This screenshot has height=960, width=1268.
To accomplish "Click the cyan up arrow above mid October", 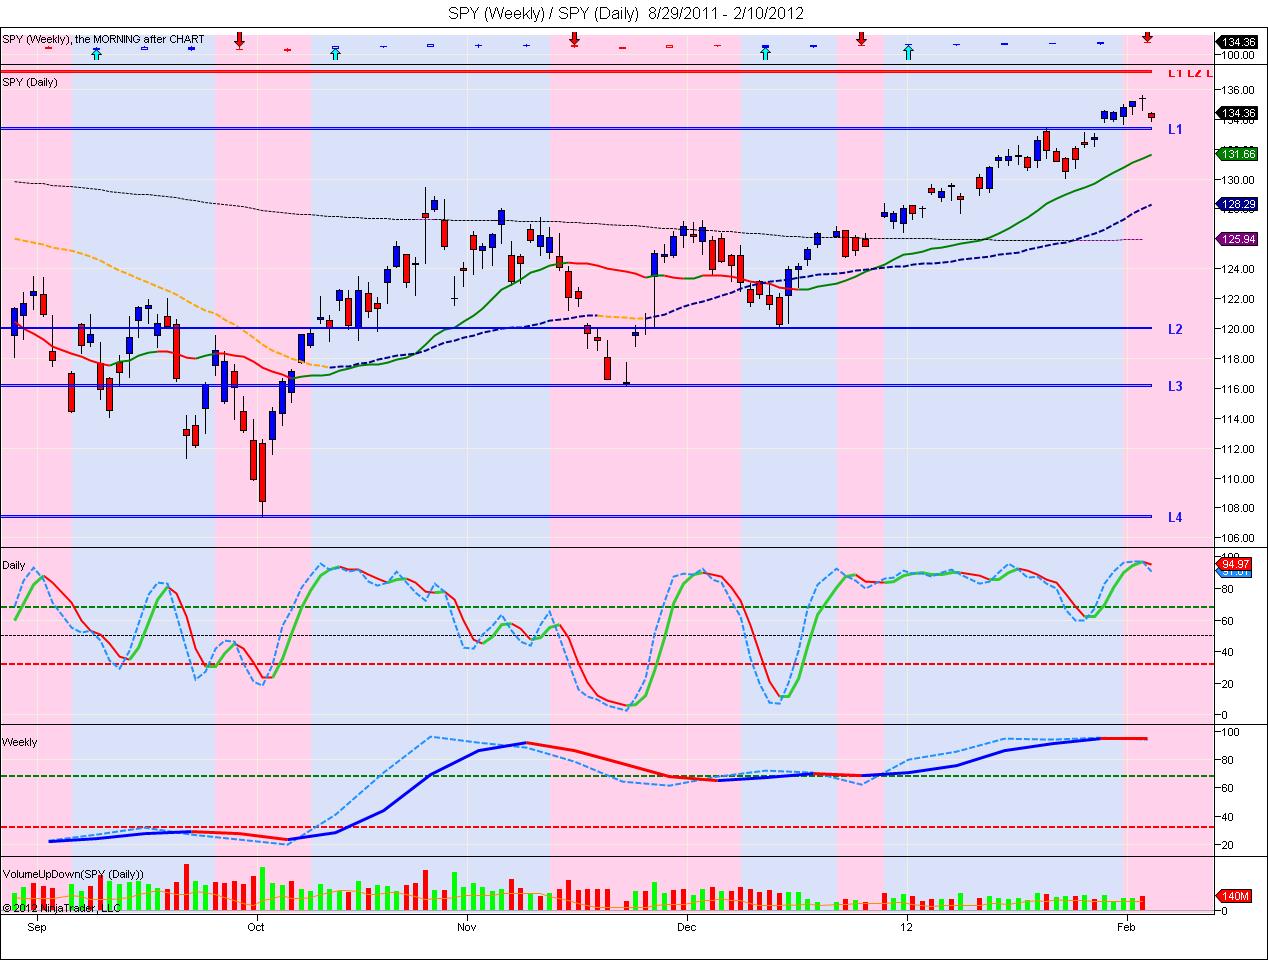I will pyautogui.click(x=335, y=52).
